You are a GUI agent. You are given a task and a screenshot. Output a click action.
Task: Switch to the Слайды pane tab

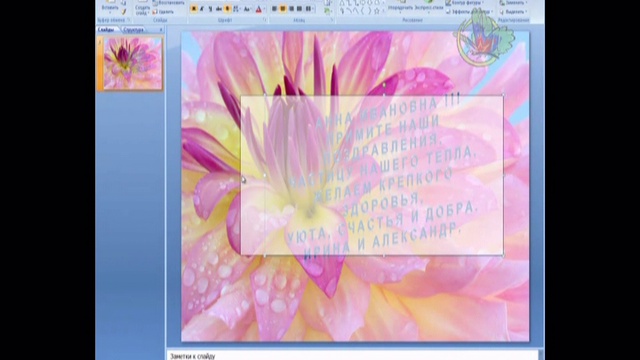106,30
